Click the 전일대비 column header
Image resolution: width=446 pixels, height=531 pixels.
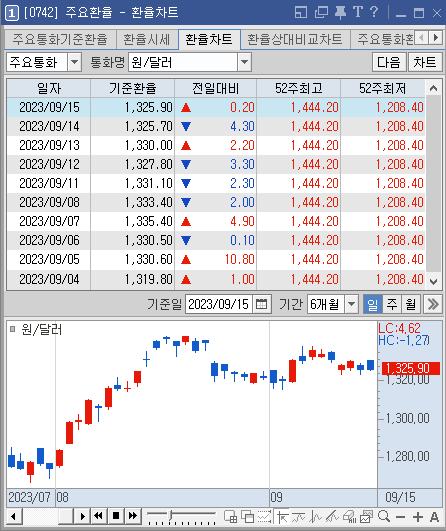(215, 89)
